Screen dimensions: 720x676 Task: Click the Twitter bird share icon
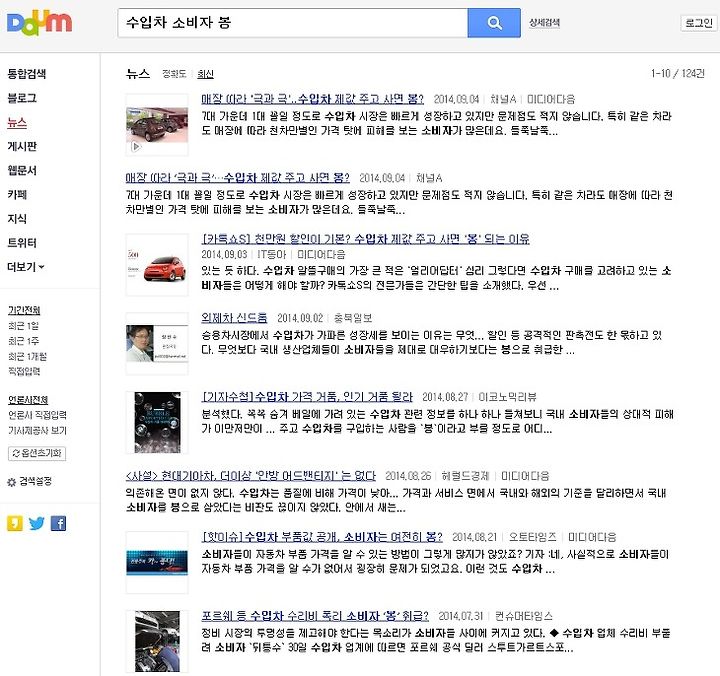pos(37,523)
